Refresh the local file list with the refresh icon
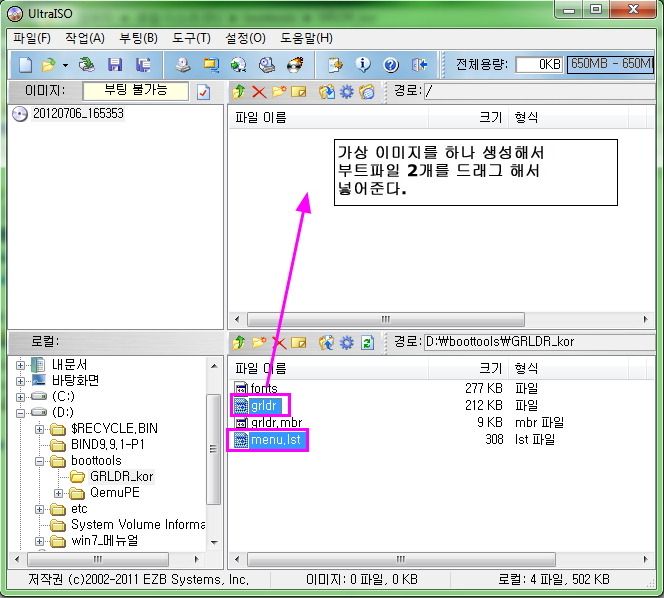664x598 pixels. pyautogui.click(x=367, y=343)
